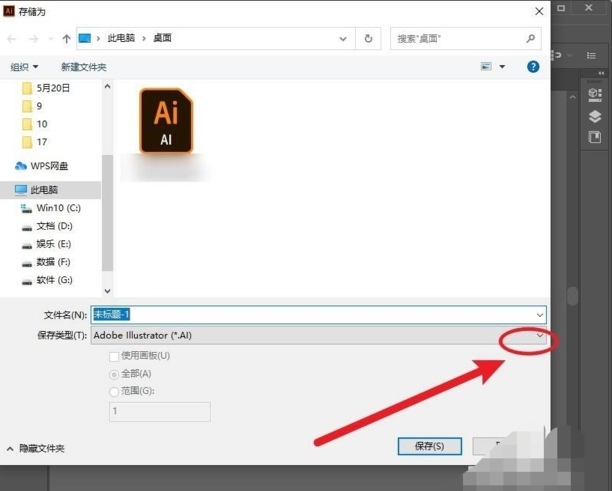Select folder 10 in sidebar
The height and width of the screenshot is (491, 612).
[35, 124]
